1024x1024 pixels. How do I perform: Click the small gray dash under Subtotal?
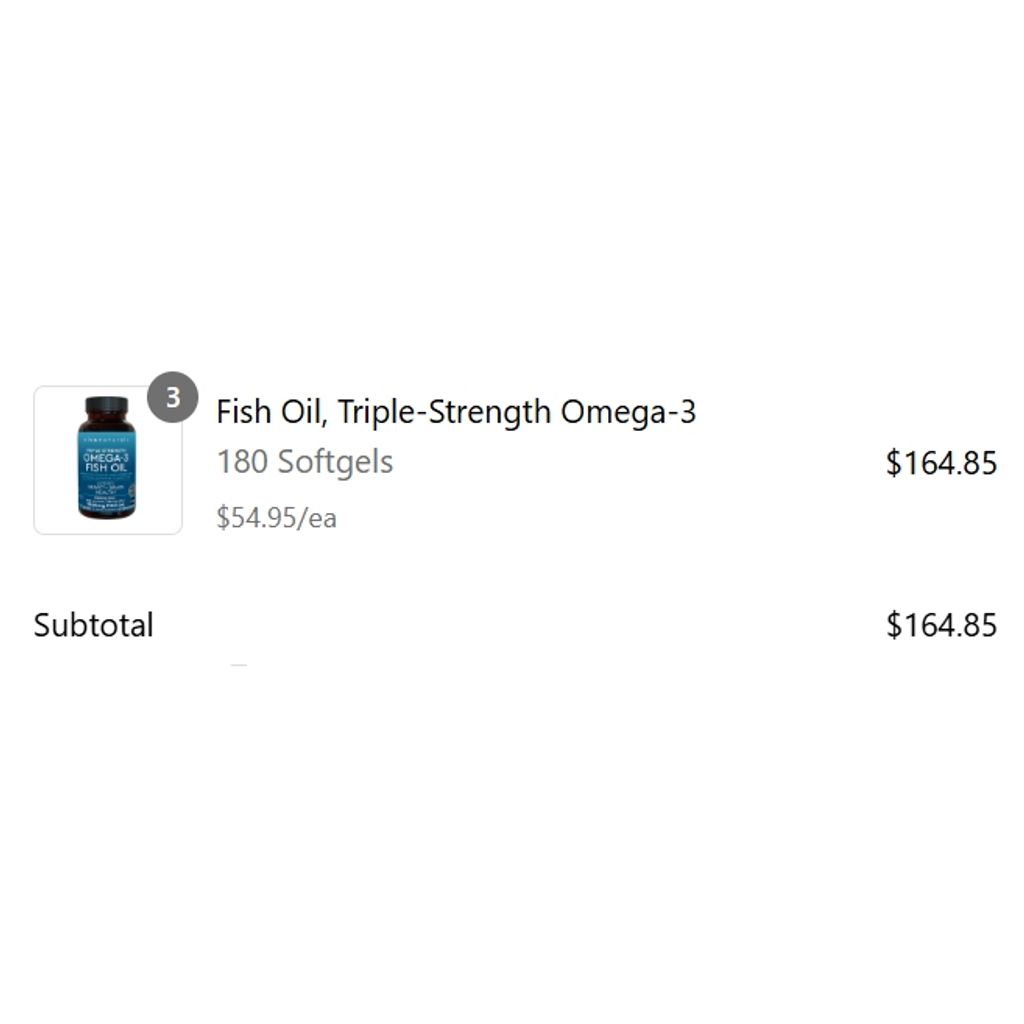coord(238,665)
